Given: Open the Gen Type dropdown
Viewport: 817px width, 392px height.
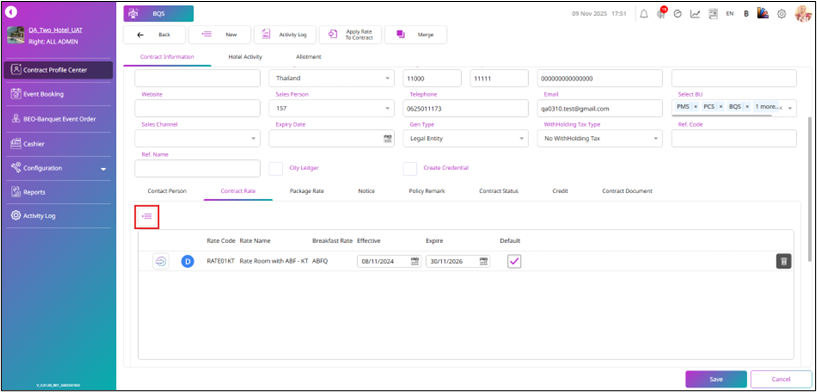Looking at the screenshot, I should coord(466,139).
